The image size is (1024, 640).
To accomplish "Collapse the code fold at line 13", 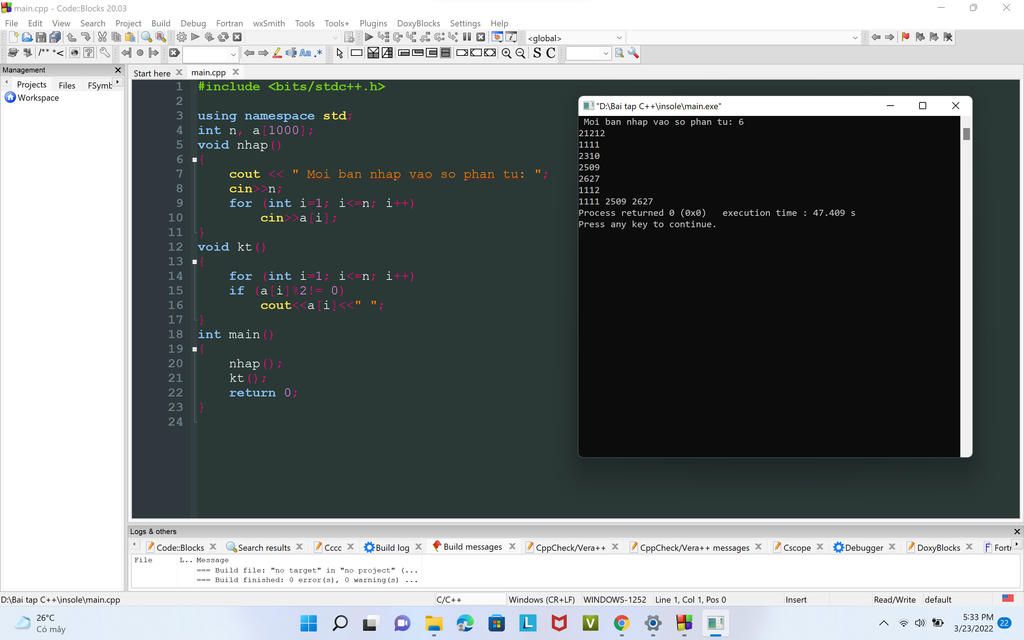I will (x=195, y=261).
